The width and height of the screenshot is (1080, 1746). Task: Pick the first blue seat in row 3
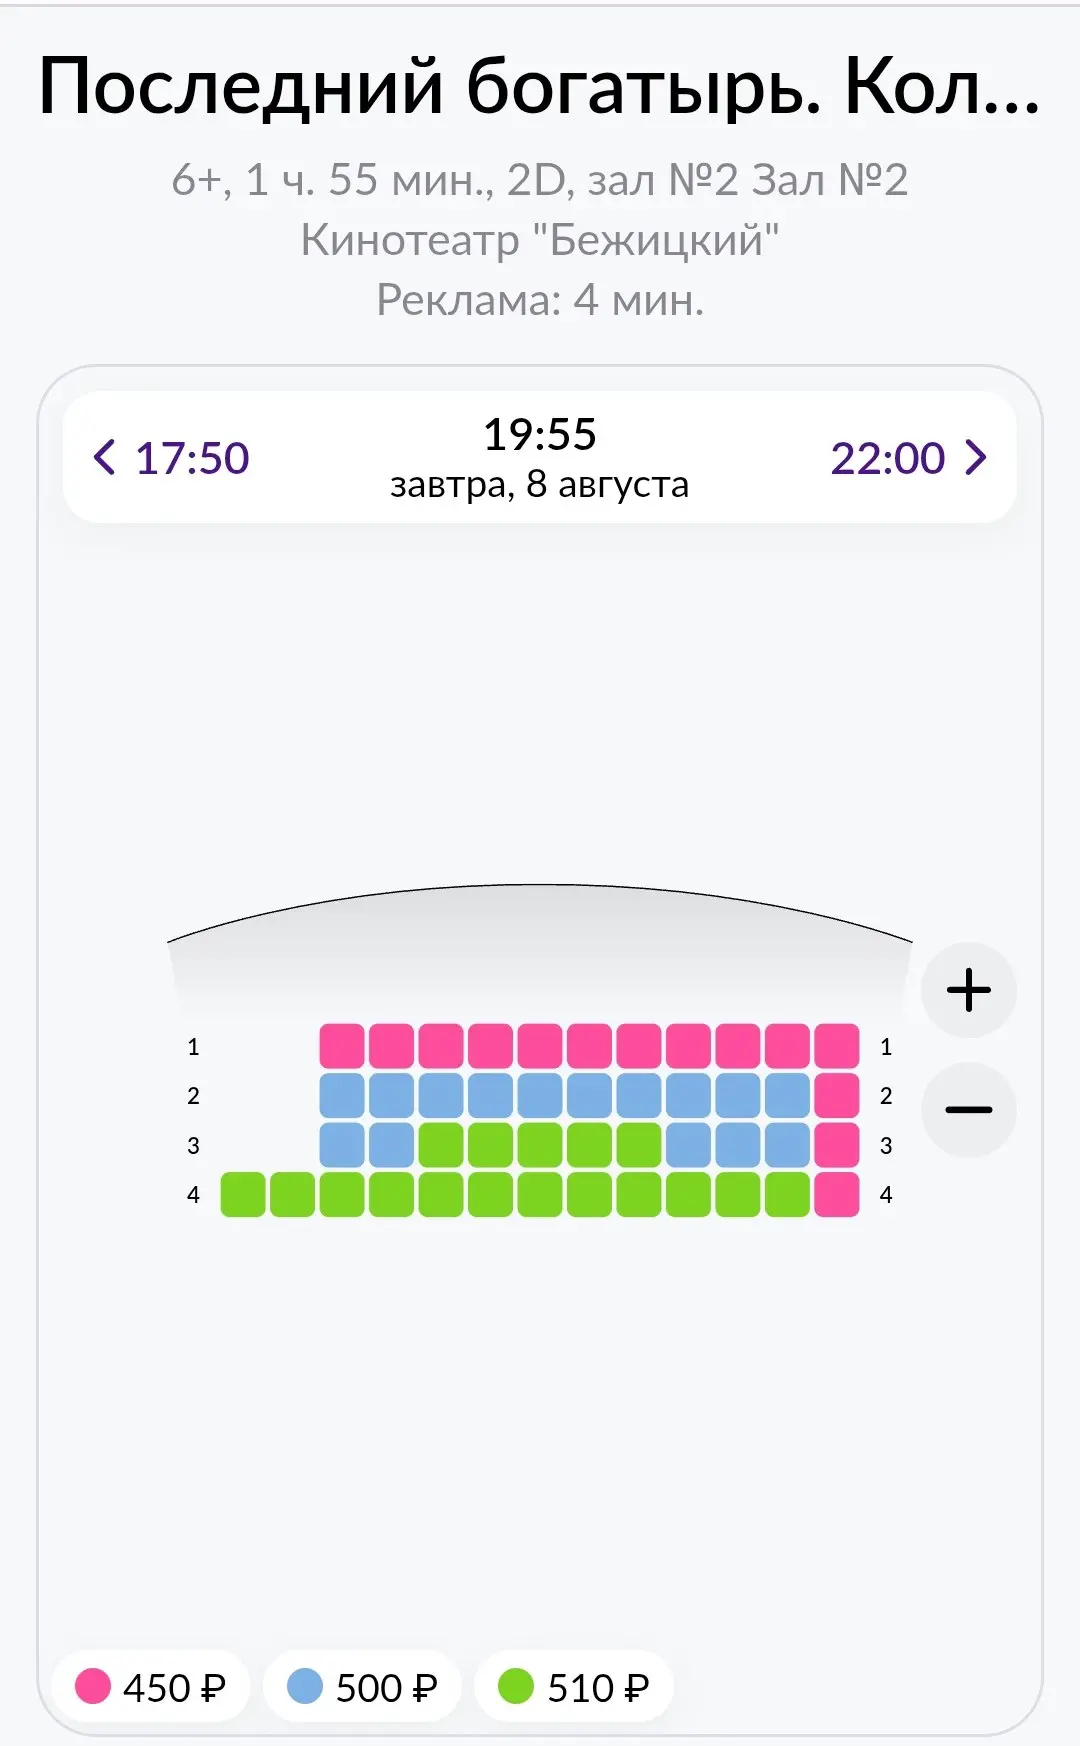coord(342,1145)
